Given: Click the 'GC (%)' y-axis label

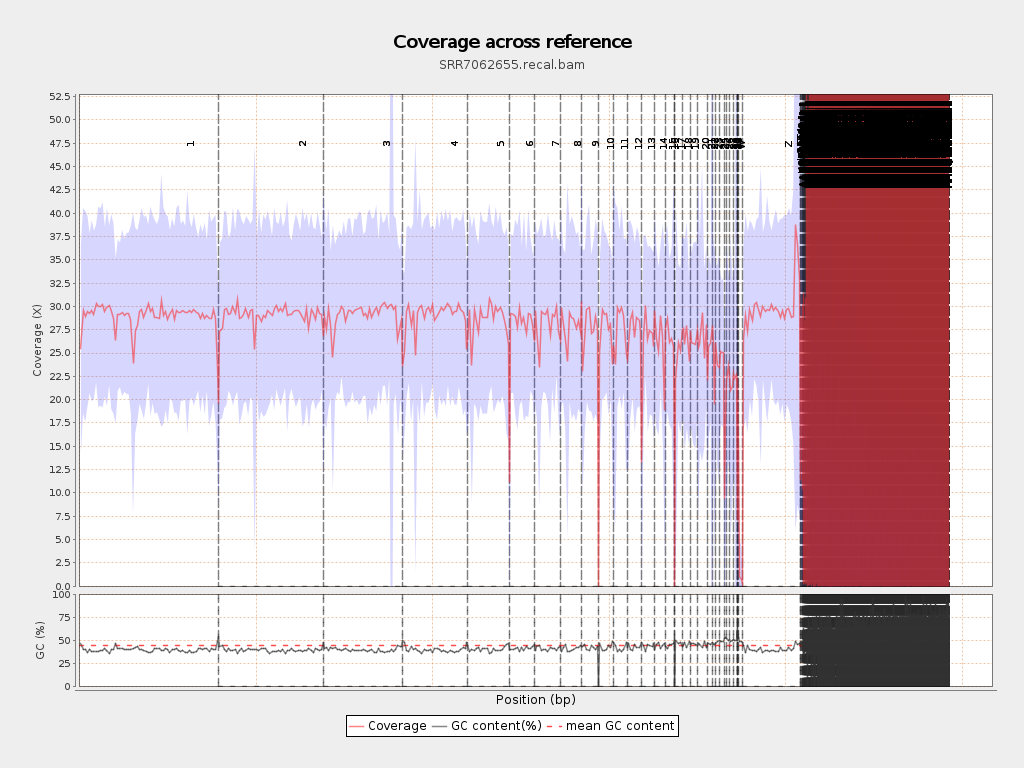Looking at the screenshot, I should coord(40,640).
